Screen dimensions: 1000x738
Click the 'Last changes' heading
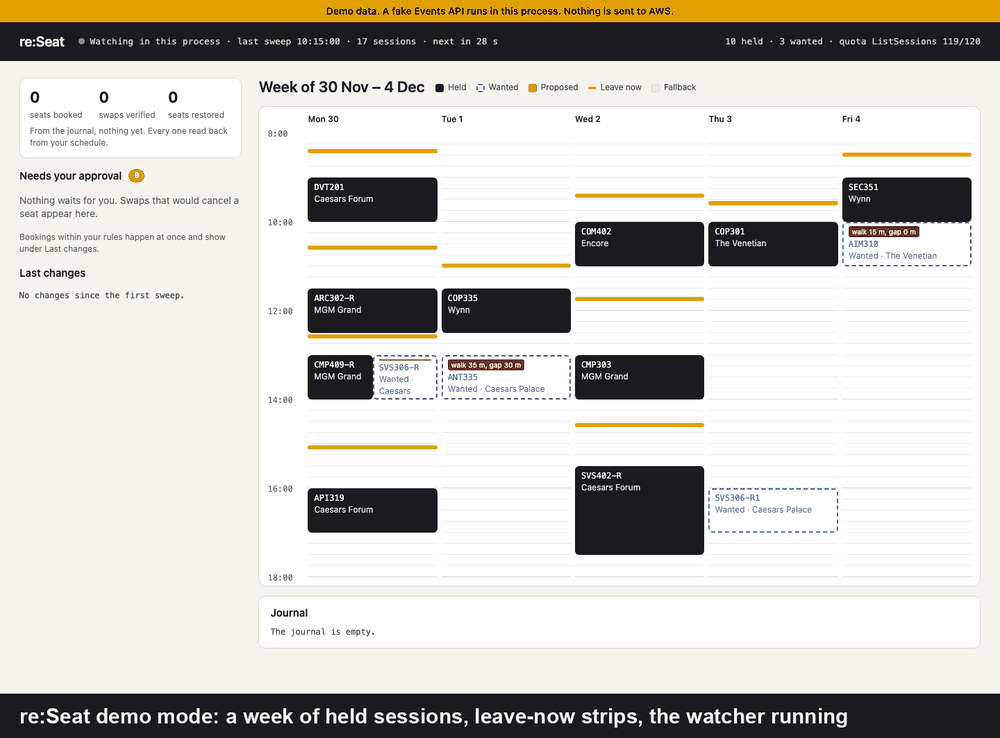point(52,273)
